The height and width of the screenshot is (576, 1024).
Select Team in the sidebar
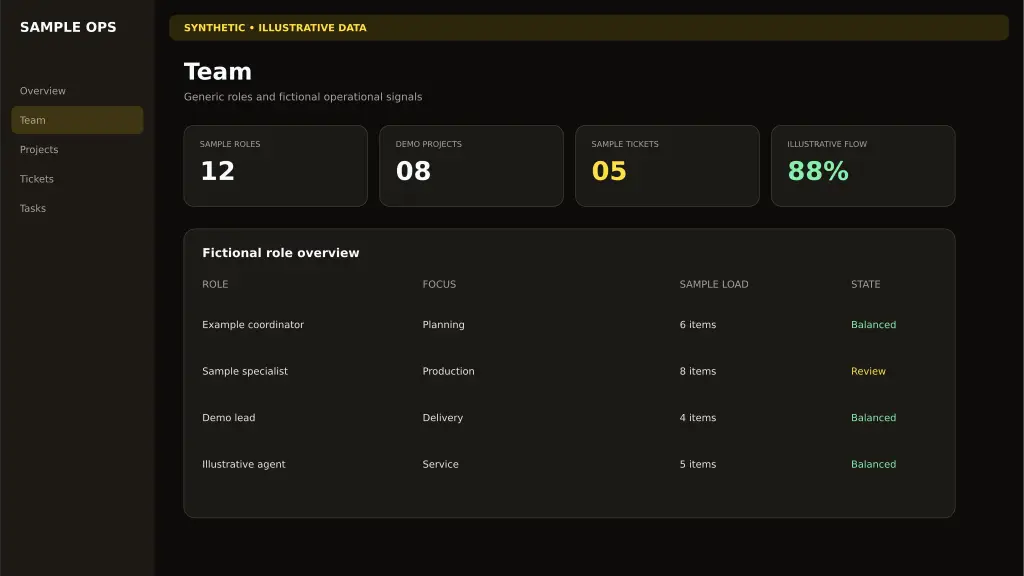[x=77, y=120]
